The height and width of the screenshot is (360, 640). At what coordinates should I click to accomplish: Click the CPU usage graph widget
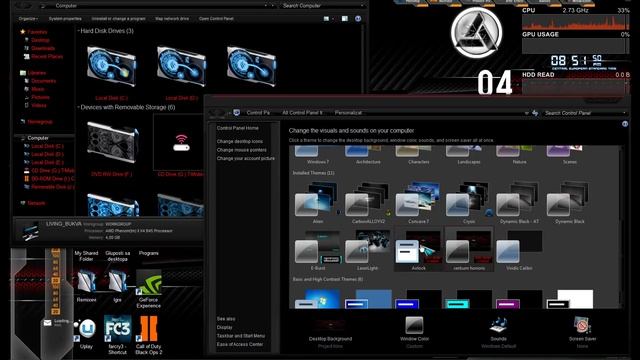(x=576, y=22)
